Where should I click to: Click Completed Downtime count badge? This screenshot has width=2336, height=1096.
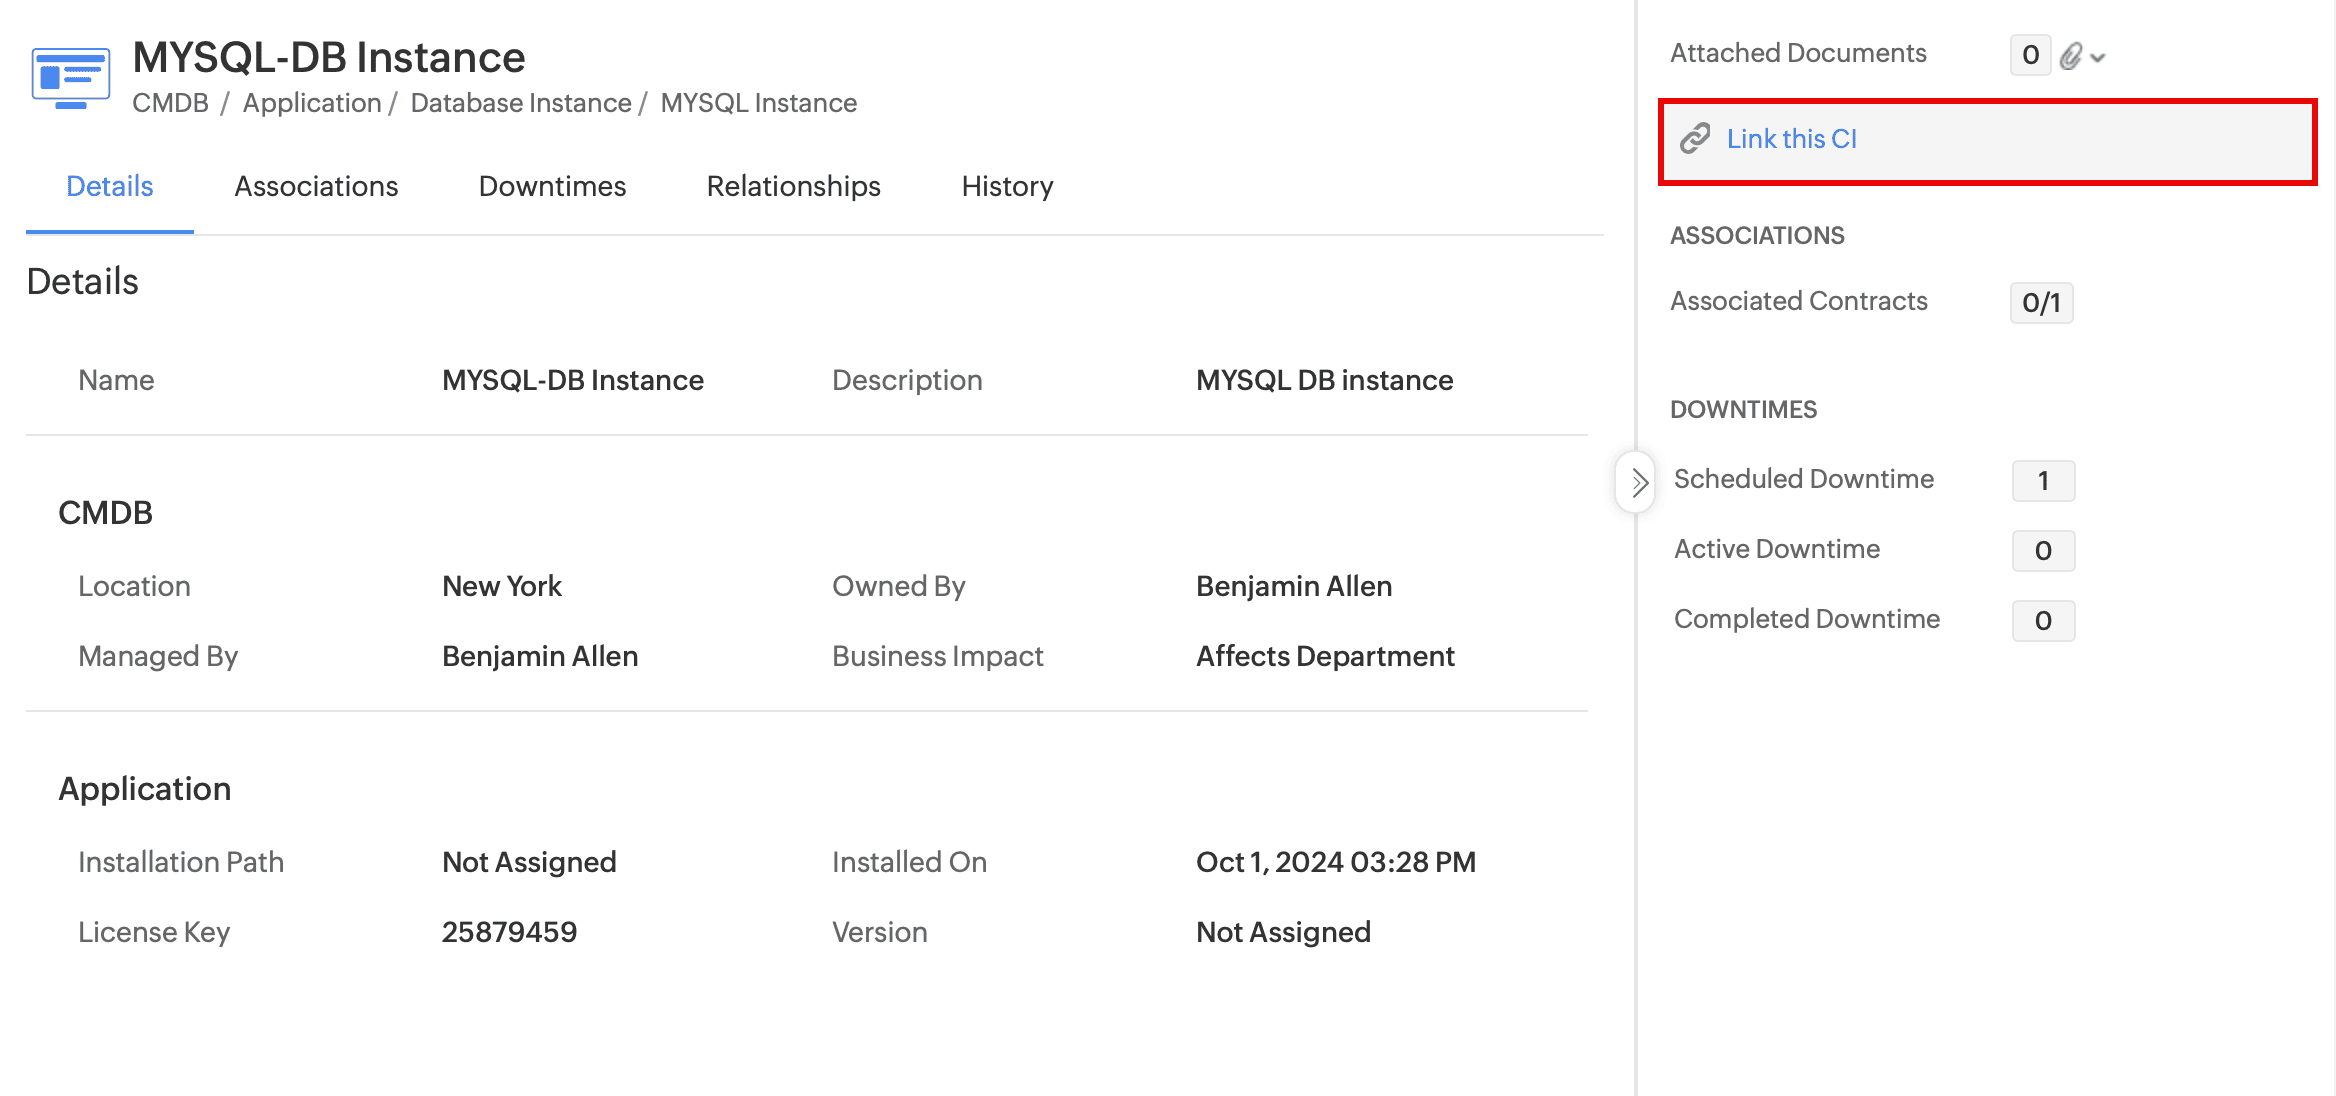[x=2043, y=621]
